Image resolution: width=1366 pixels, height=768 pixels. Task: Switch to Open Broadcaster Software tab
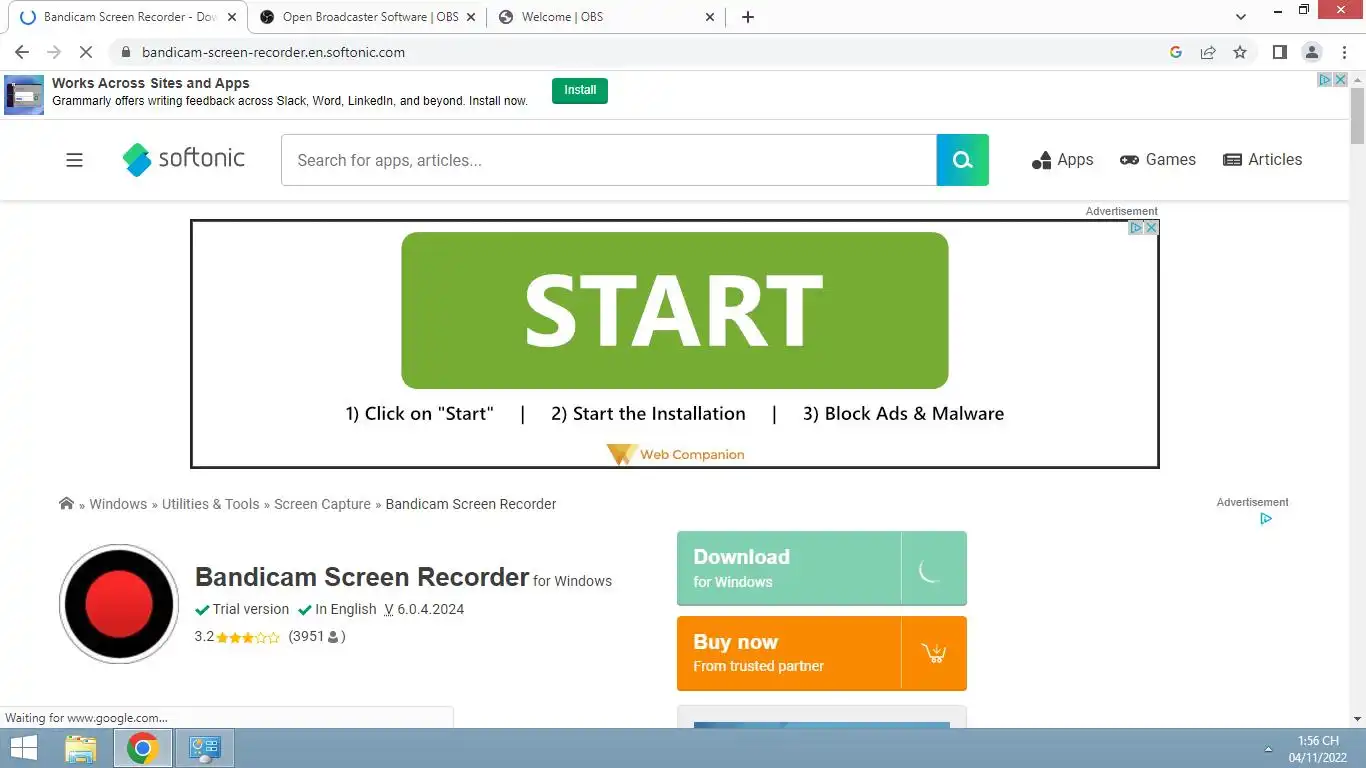click(x=366, y=17)
